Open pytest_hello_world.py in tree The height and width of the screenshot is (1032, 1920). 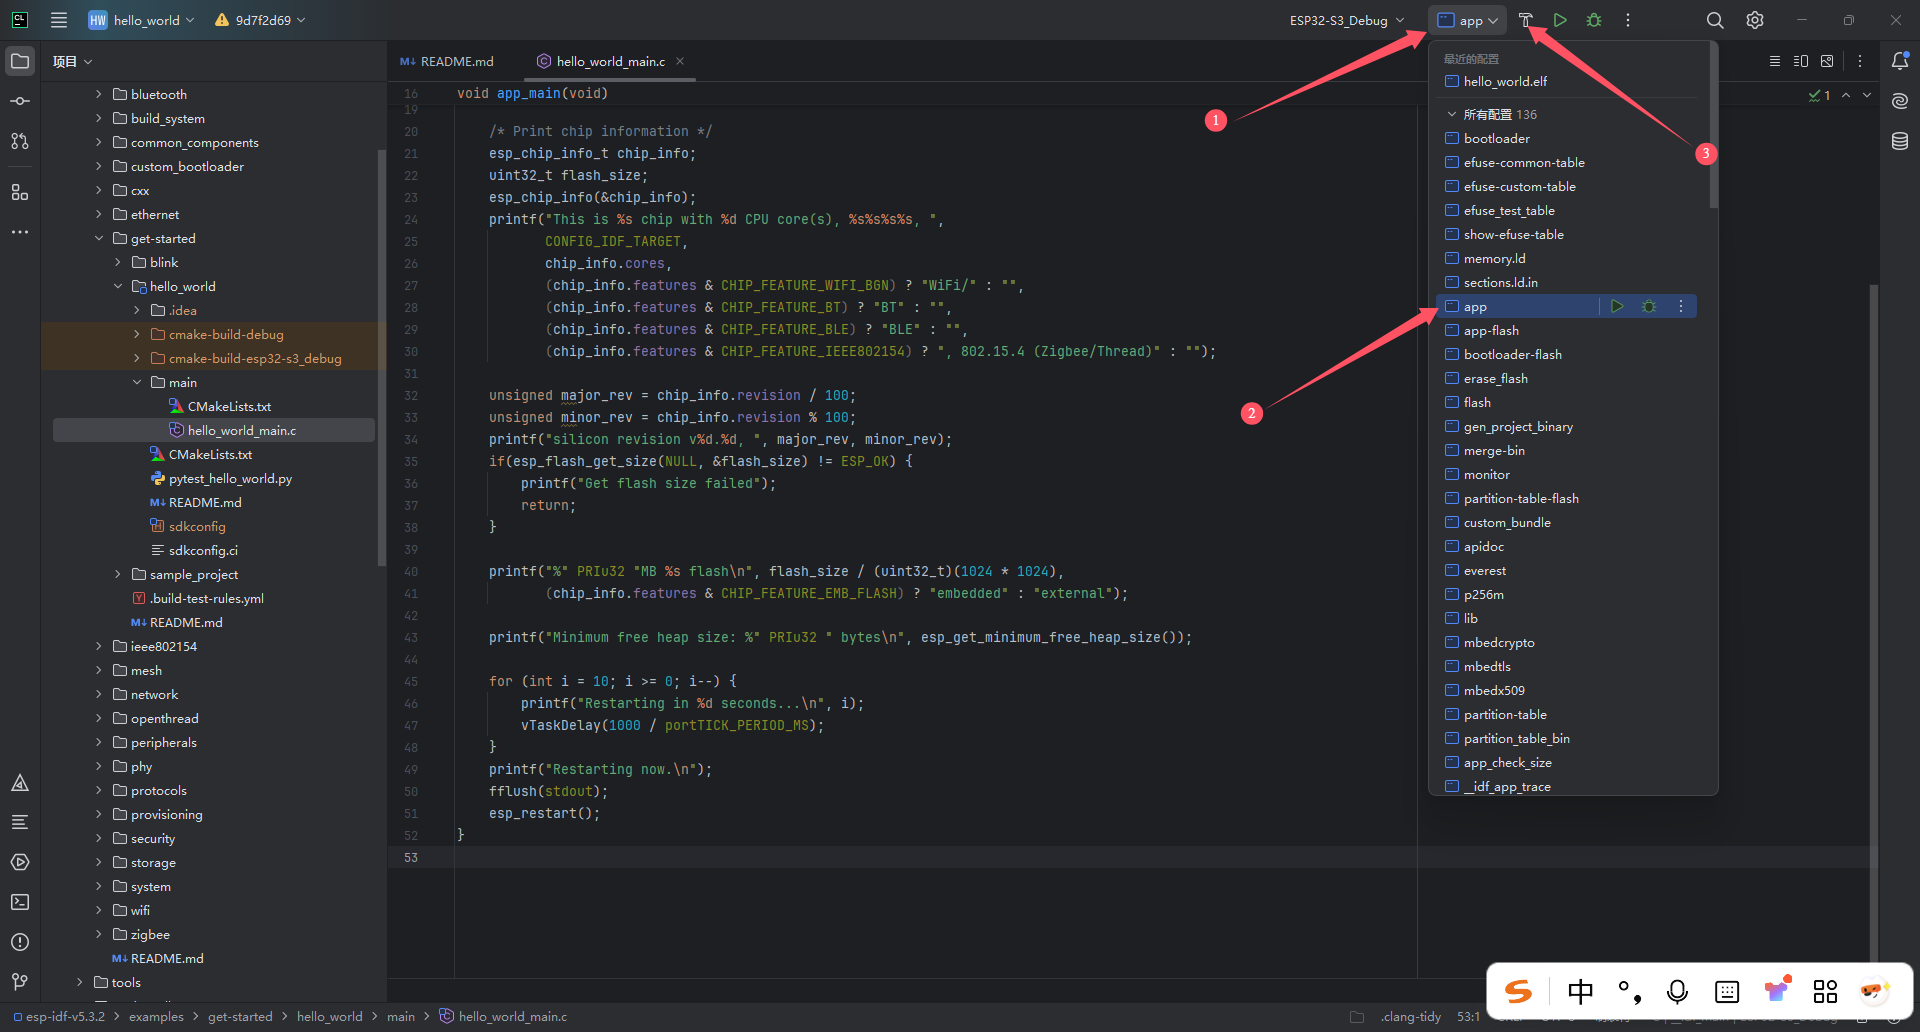[x=230, y=478]
